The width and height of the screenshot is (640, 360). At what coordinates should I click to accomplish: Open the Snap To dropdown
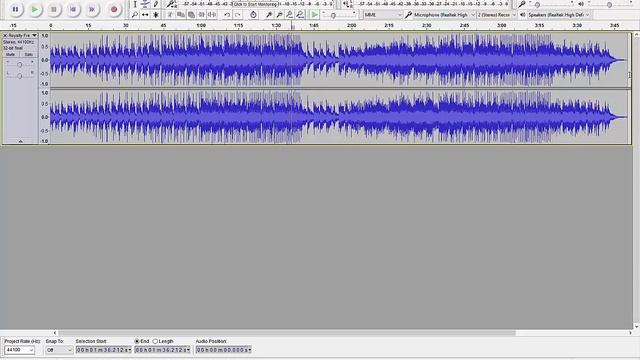59,350
